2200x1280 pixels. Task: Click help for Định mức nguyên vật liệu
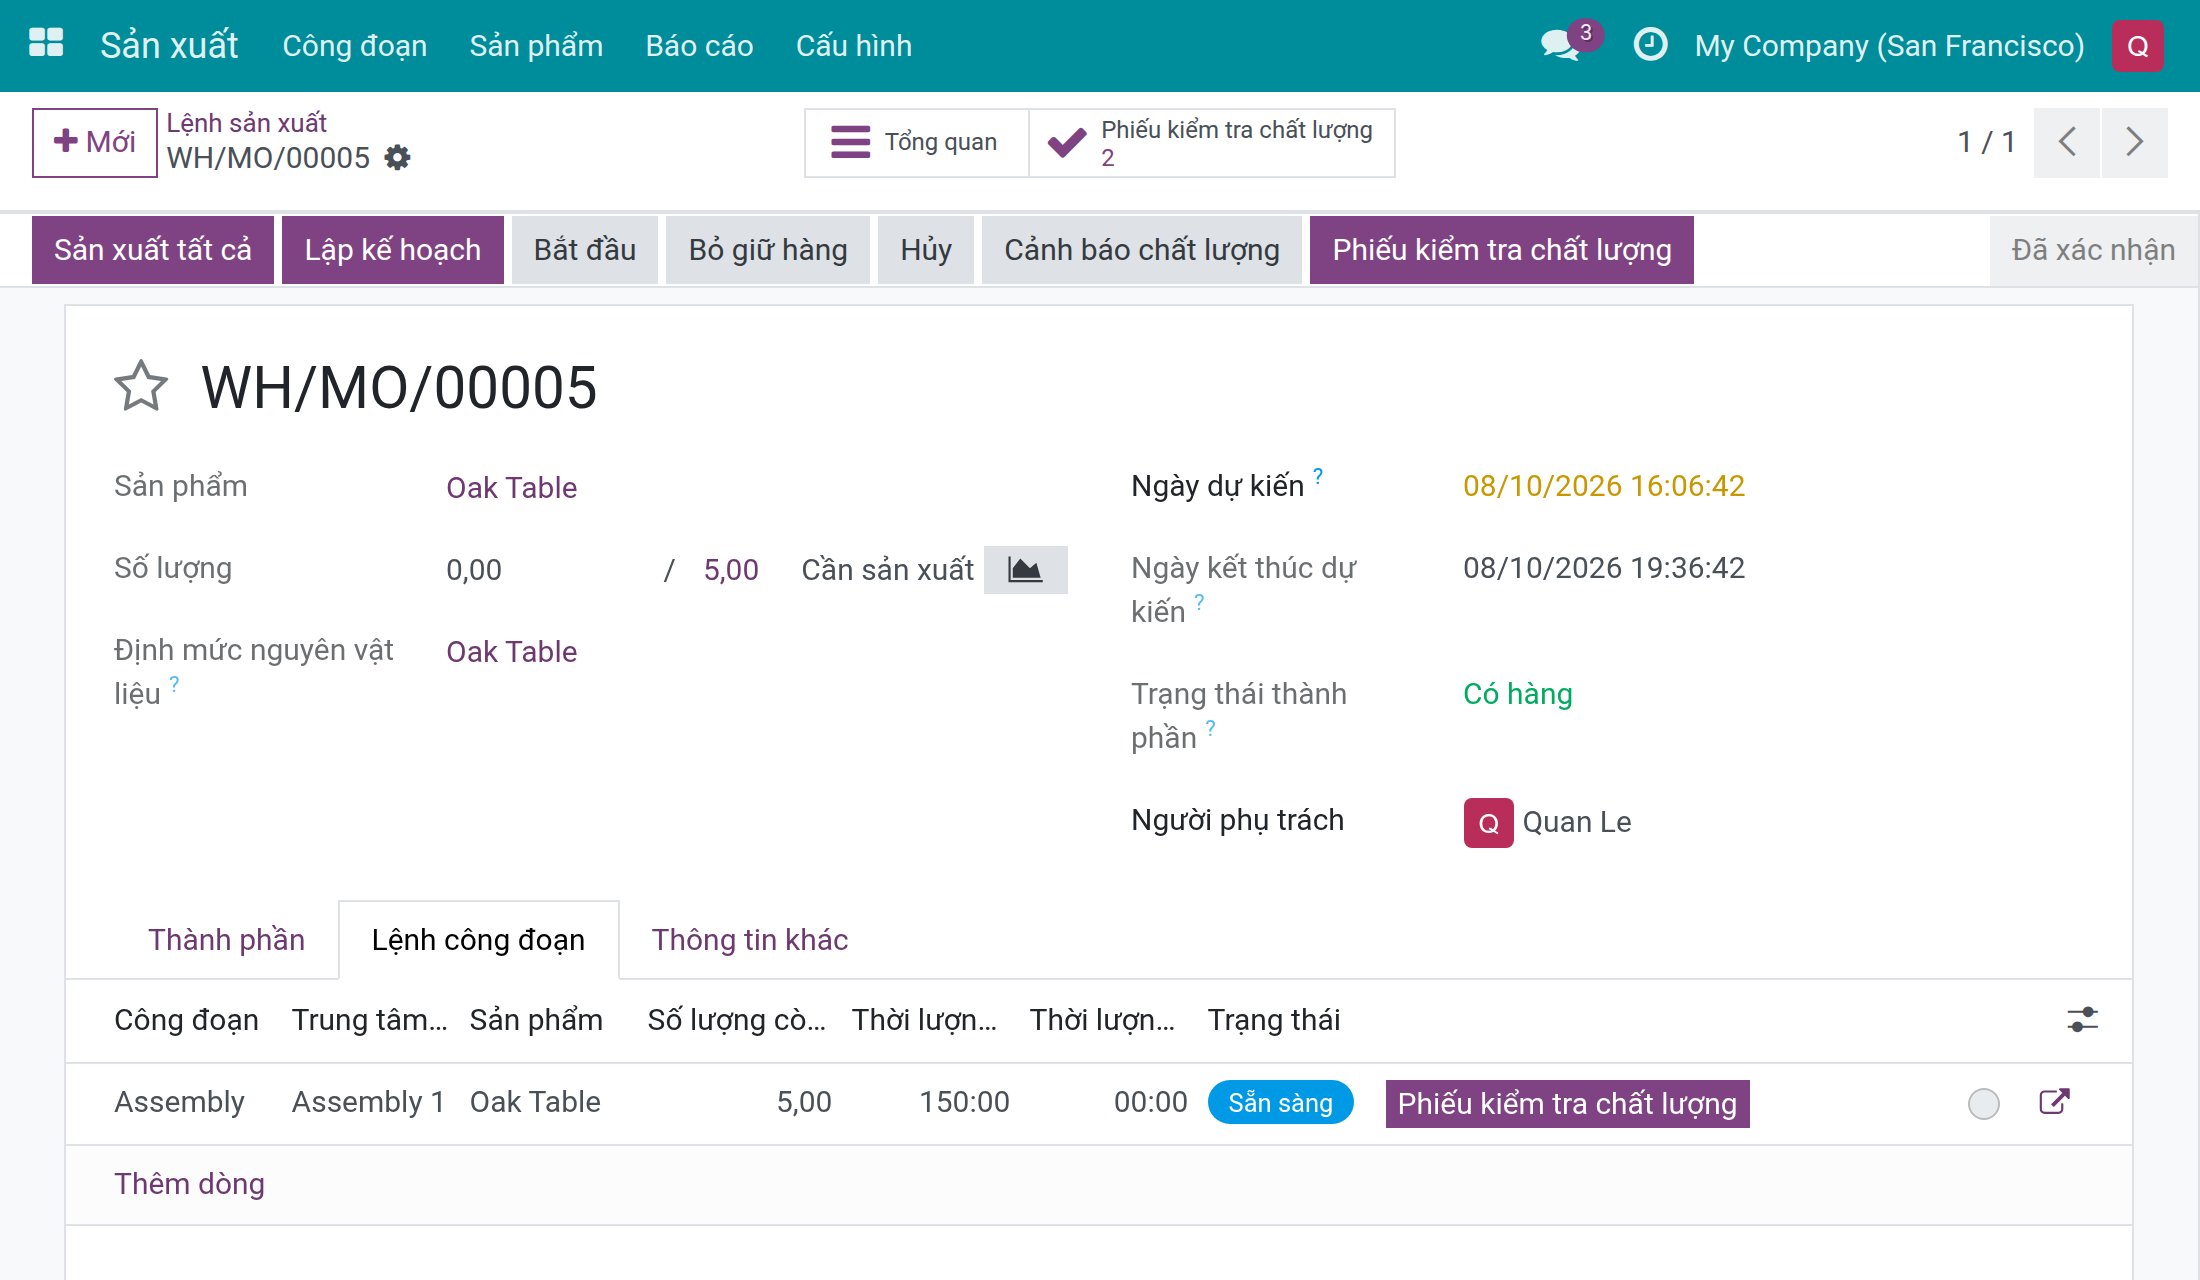(x=174, y=684)
